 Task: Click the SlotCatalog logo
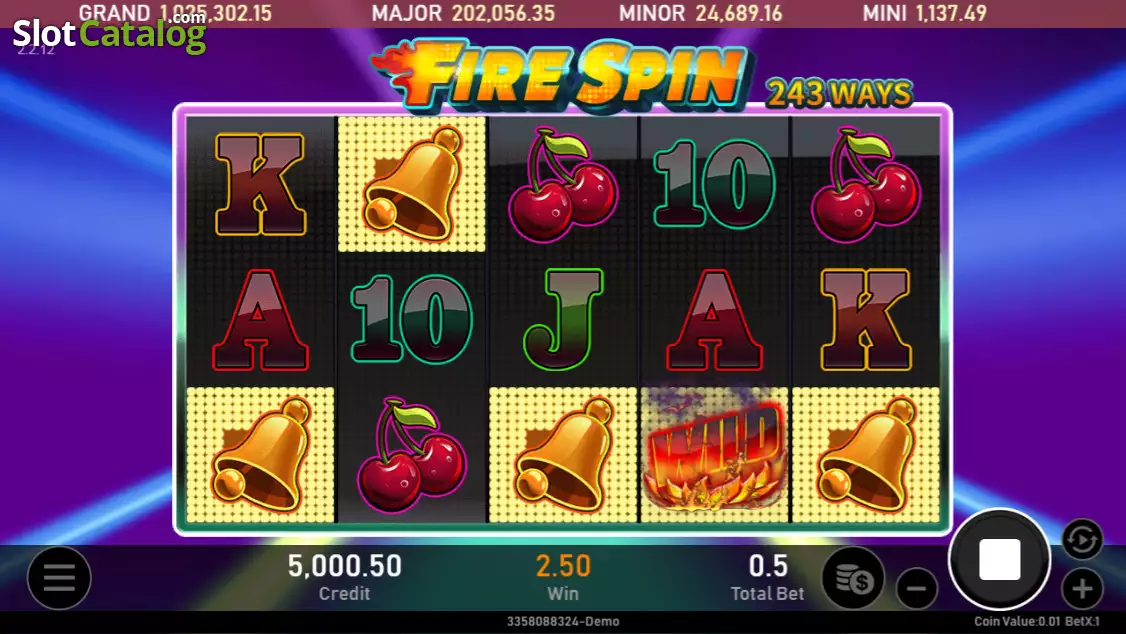pos(109,33)
